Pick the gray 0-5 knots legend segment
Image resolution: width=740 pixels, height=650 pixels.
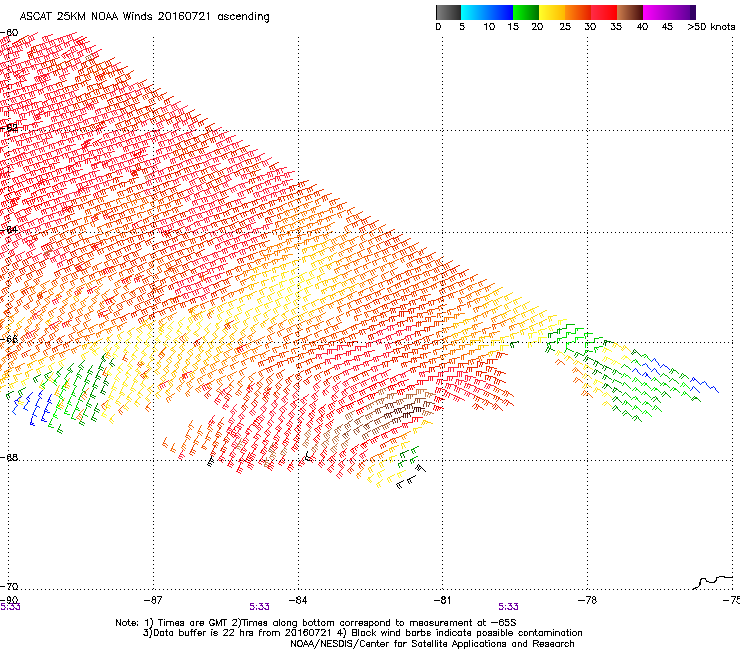(x=448, y=12)
